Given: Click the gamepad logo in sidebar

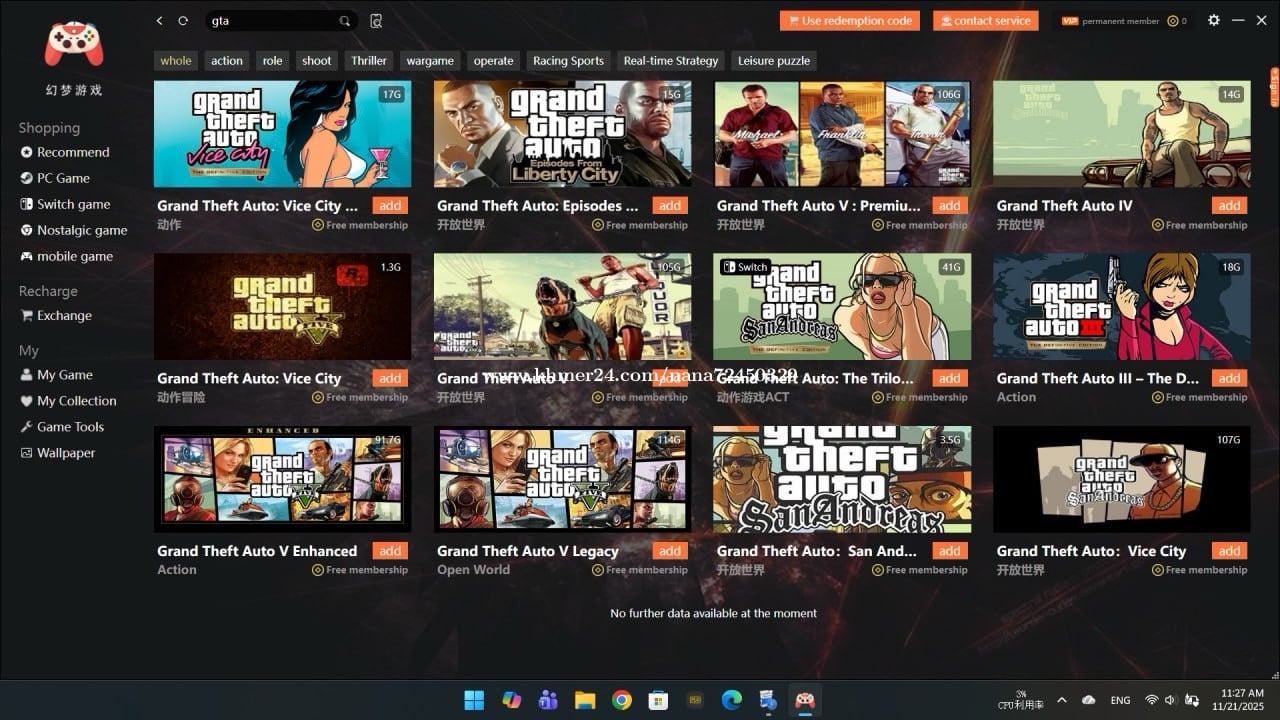Looking at the screenshot, I should [74, 44].
